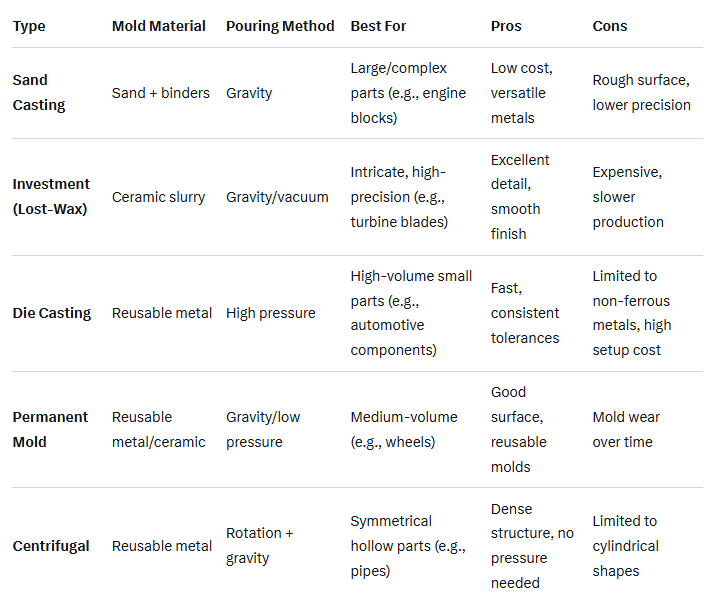Click the Pouring Method column header
The image size is (728, 614).
tap(280, 26)
